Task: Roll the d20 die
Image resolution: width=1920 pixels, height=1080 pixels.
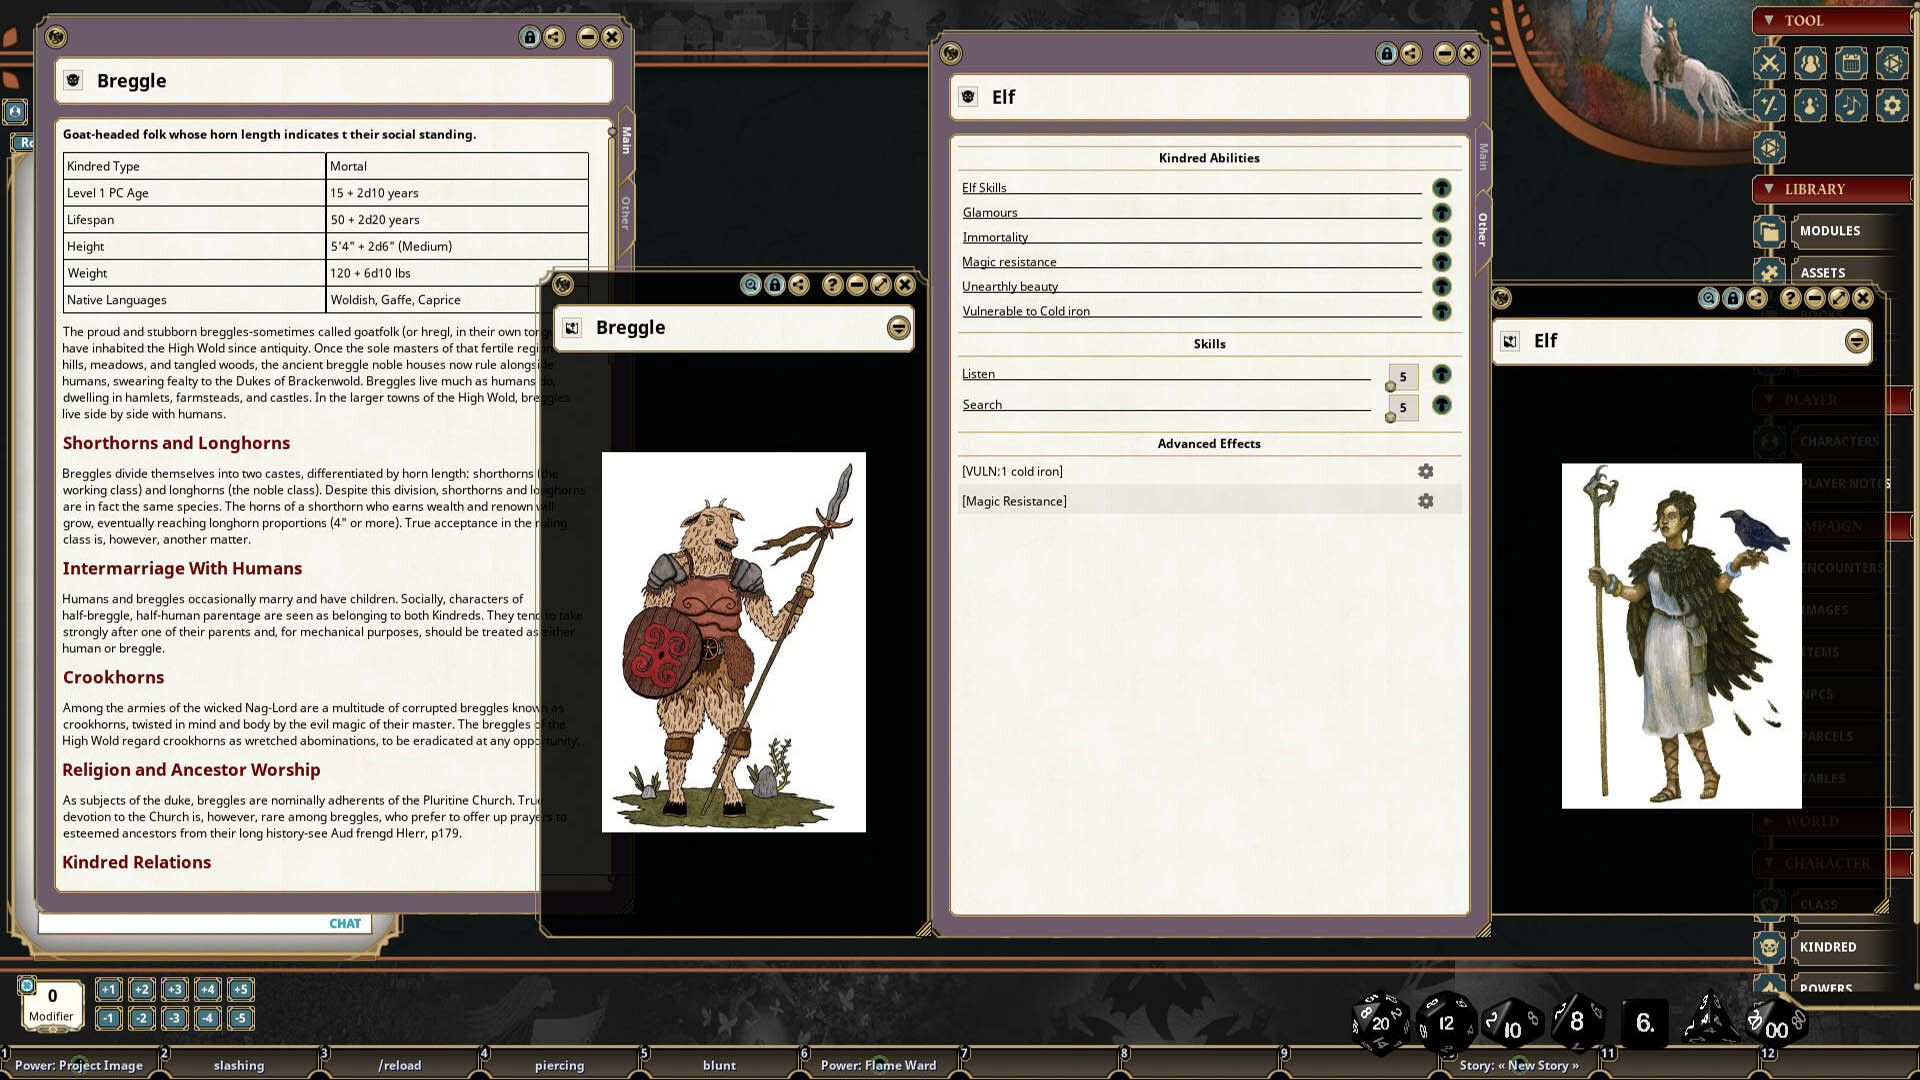Action: pyautogui.click(x=1380, y=1022)
